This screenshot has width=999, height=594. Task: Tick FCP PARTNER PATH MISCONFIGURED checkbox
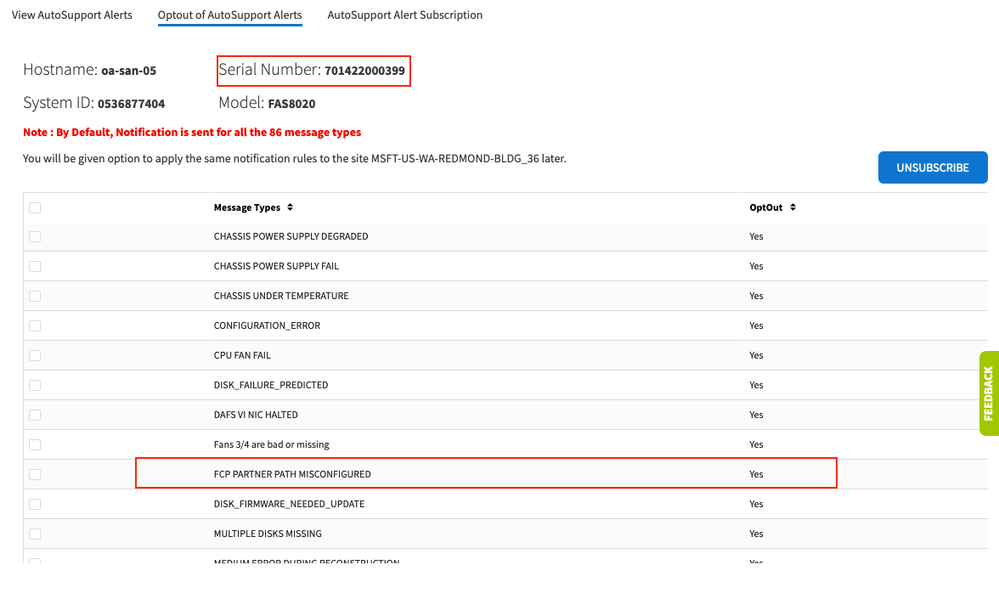[x=35, y=474]
